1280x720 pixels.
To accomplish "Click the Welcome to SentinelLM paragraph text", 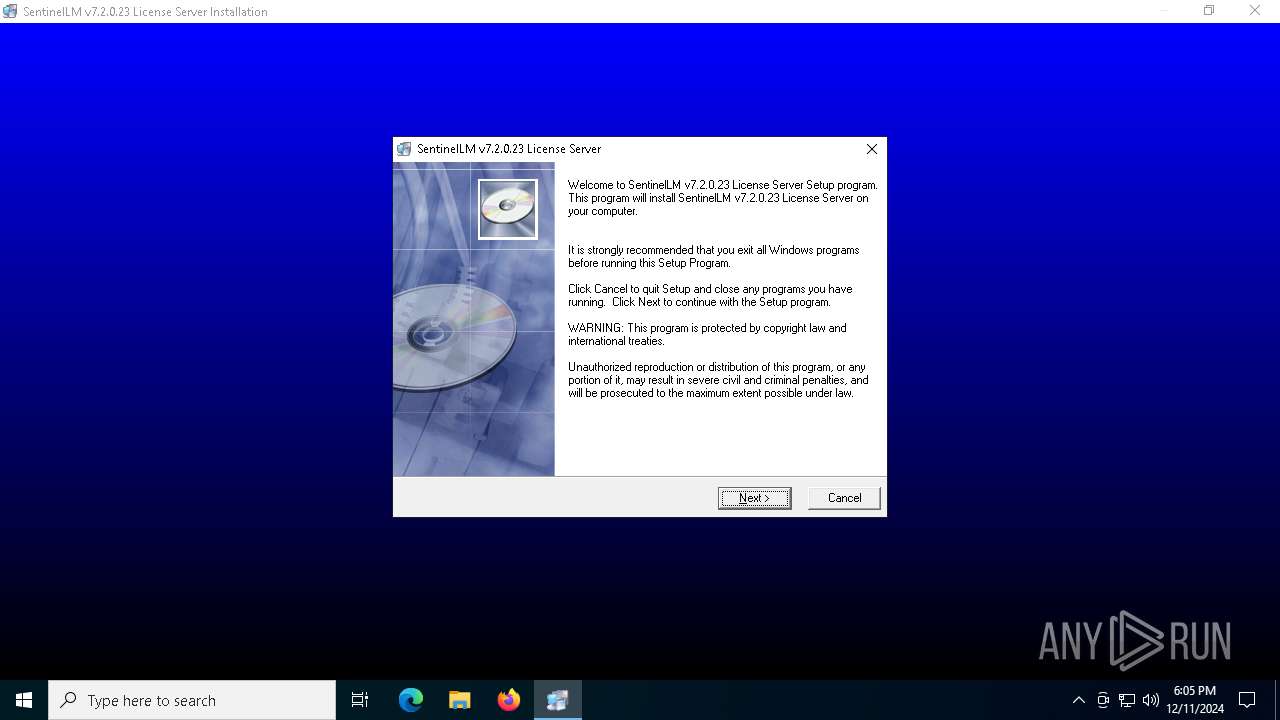I will coord(723,198).
